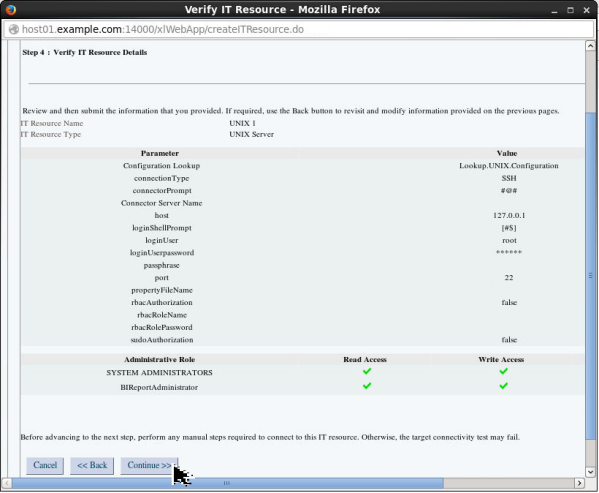Viewport: 599px width, 493px height.
Task: Click the sudoAuthorization false value
Action: (509, 340)
